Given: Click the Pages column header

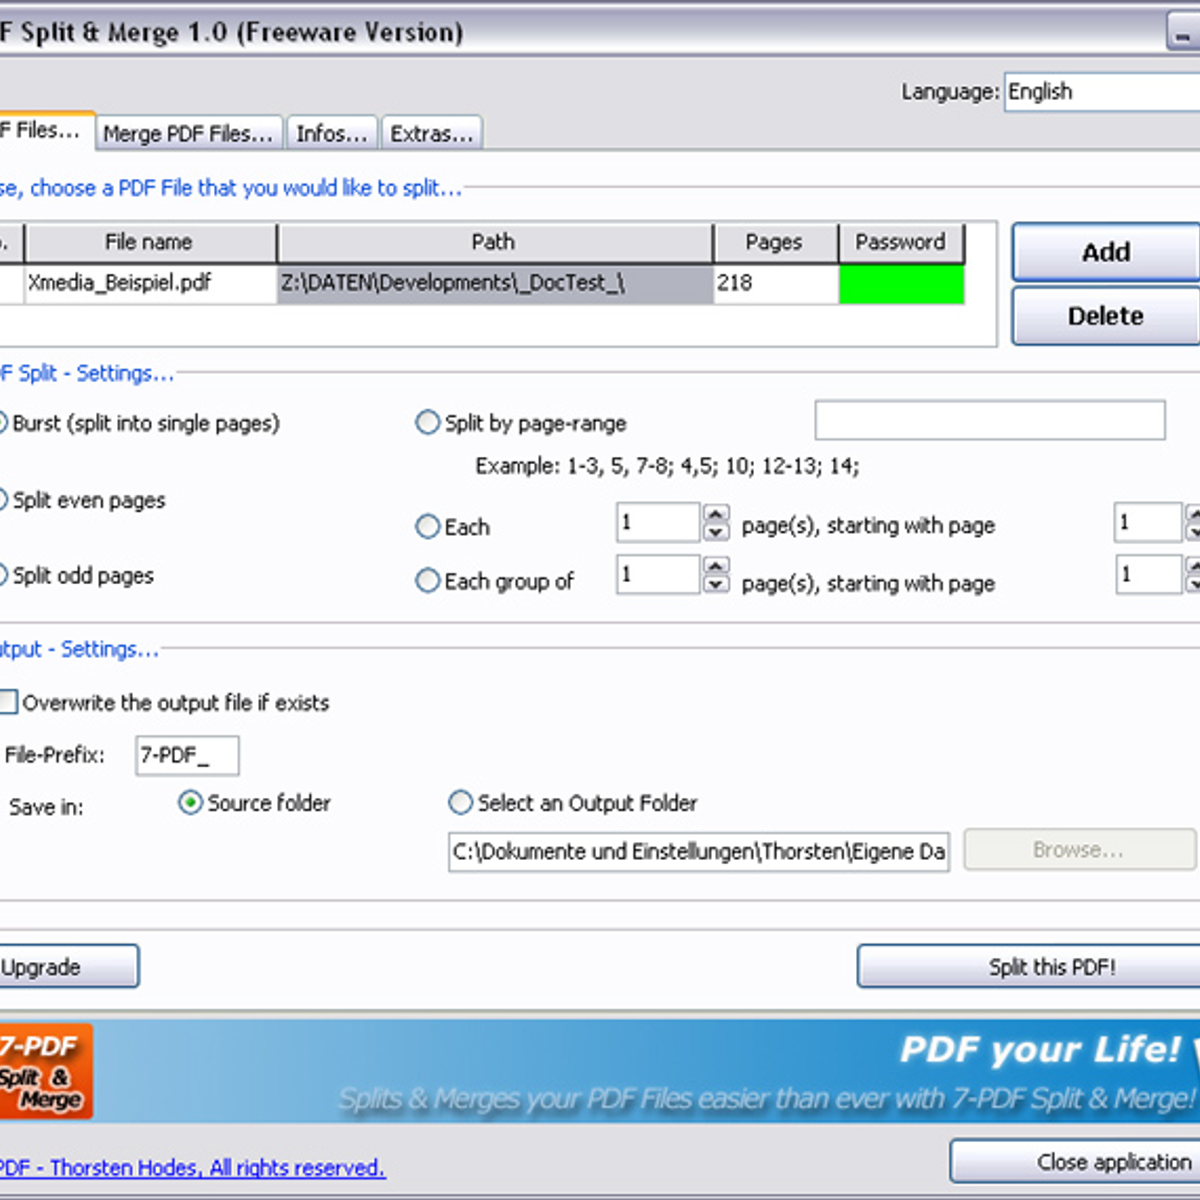Looking at the screenshot, I should 775,242.
